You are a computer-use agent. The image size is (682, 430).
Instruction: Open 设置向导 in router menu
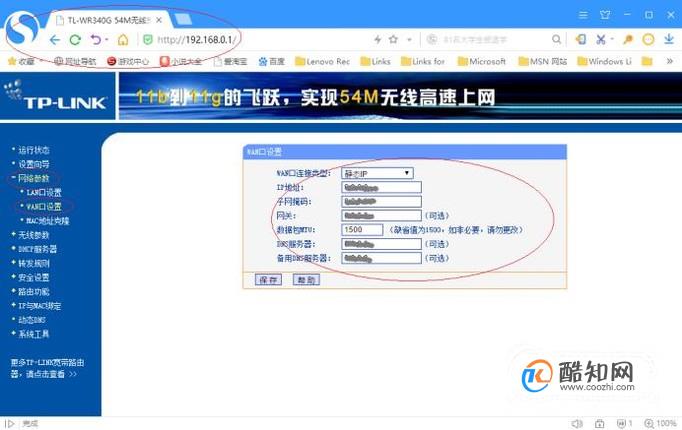[x=33, y=164]
